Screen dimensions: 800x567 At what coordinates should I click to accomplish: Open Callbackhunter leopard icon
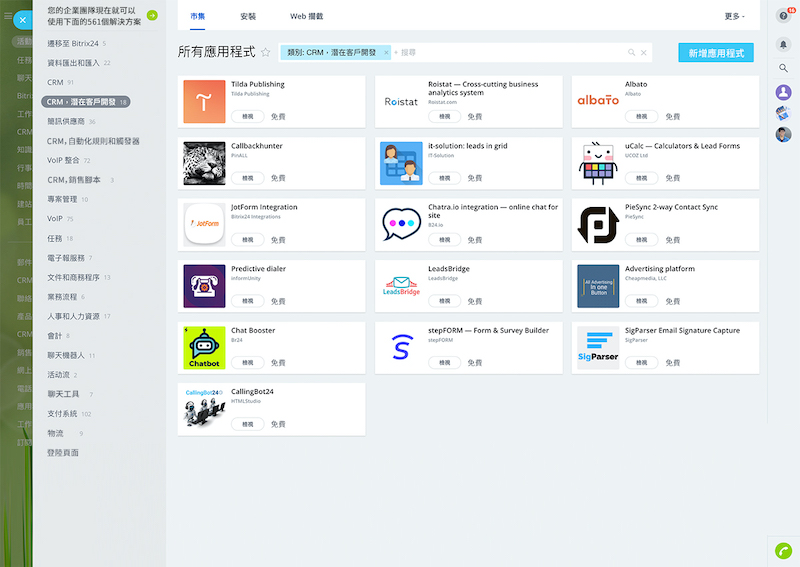(204, 163)
